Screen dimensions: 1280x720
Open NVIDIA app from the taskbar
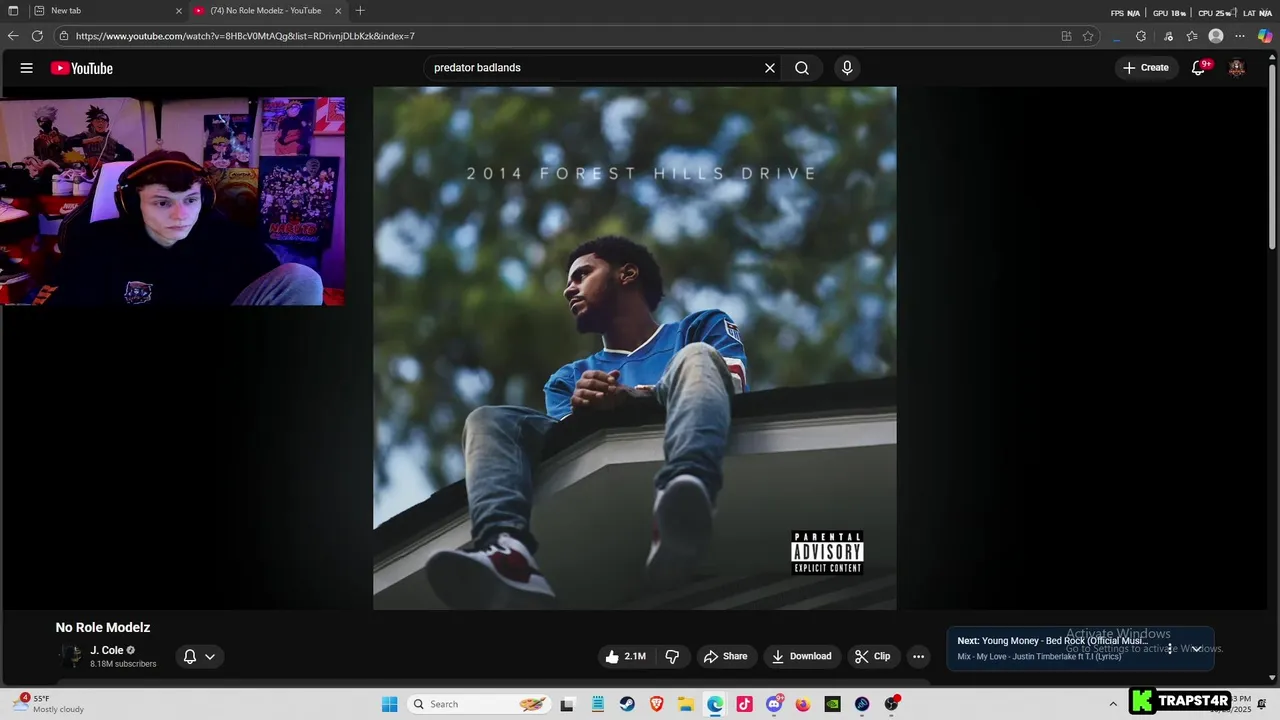[x=832, y=704]
